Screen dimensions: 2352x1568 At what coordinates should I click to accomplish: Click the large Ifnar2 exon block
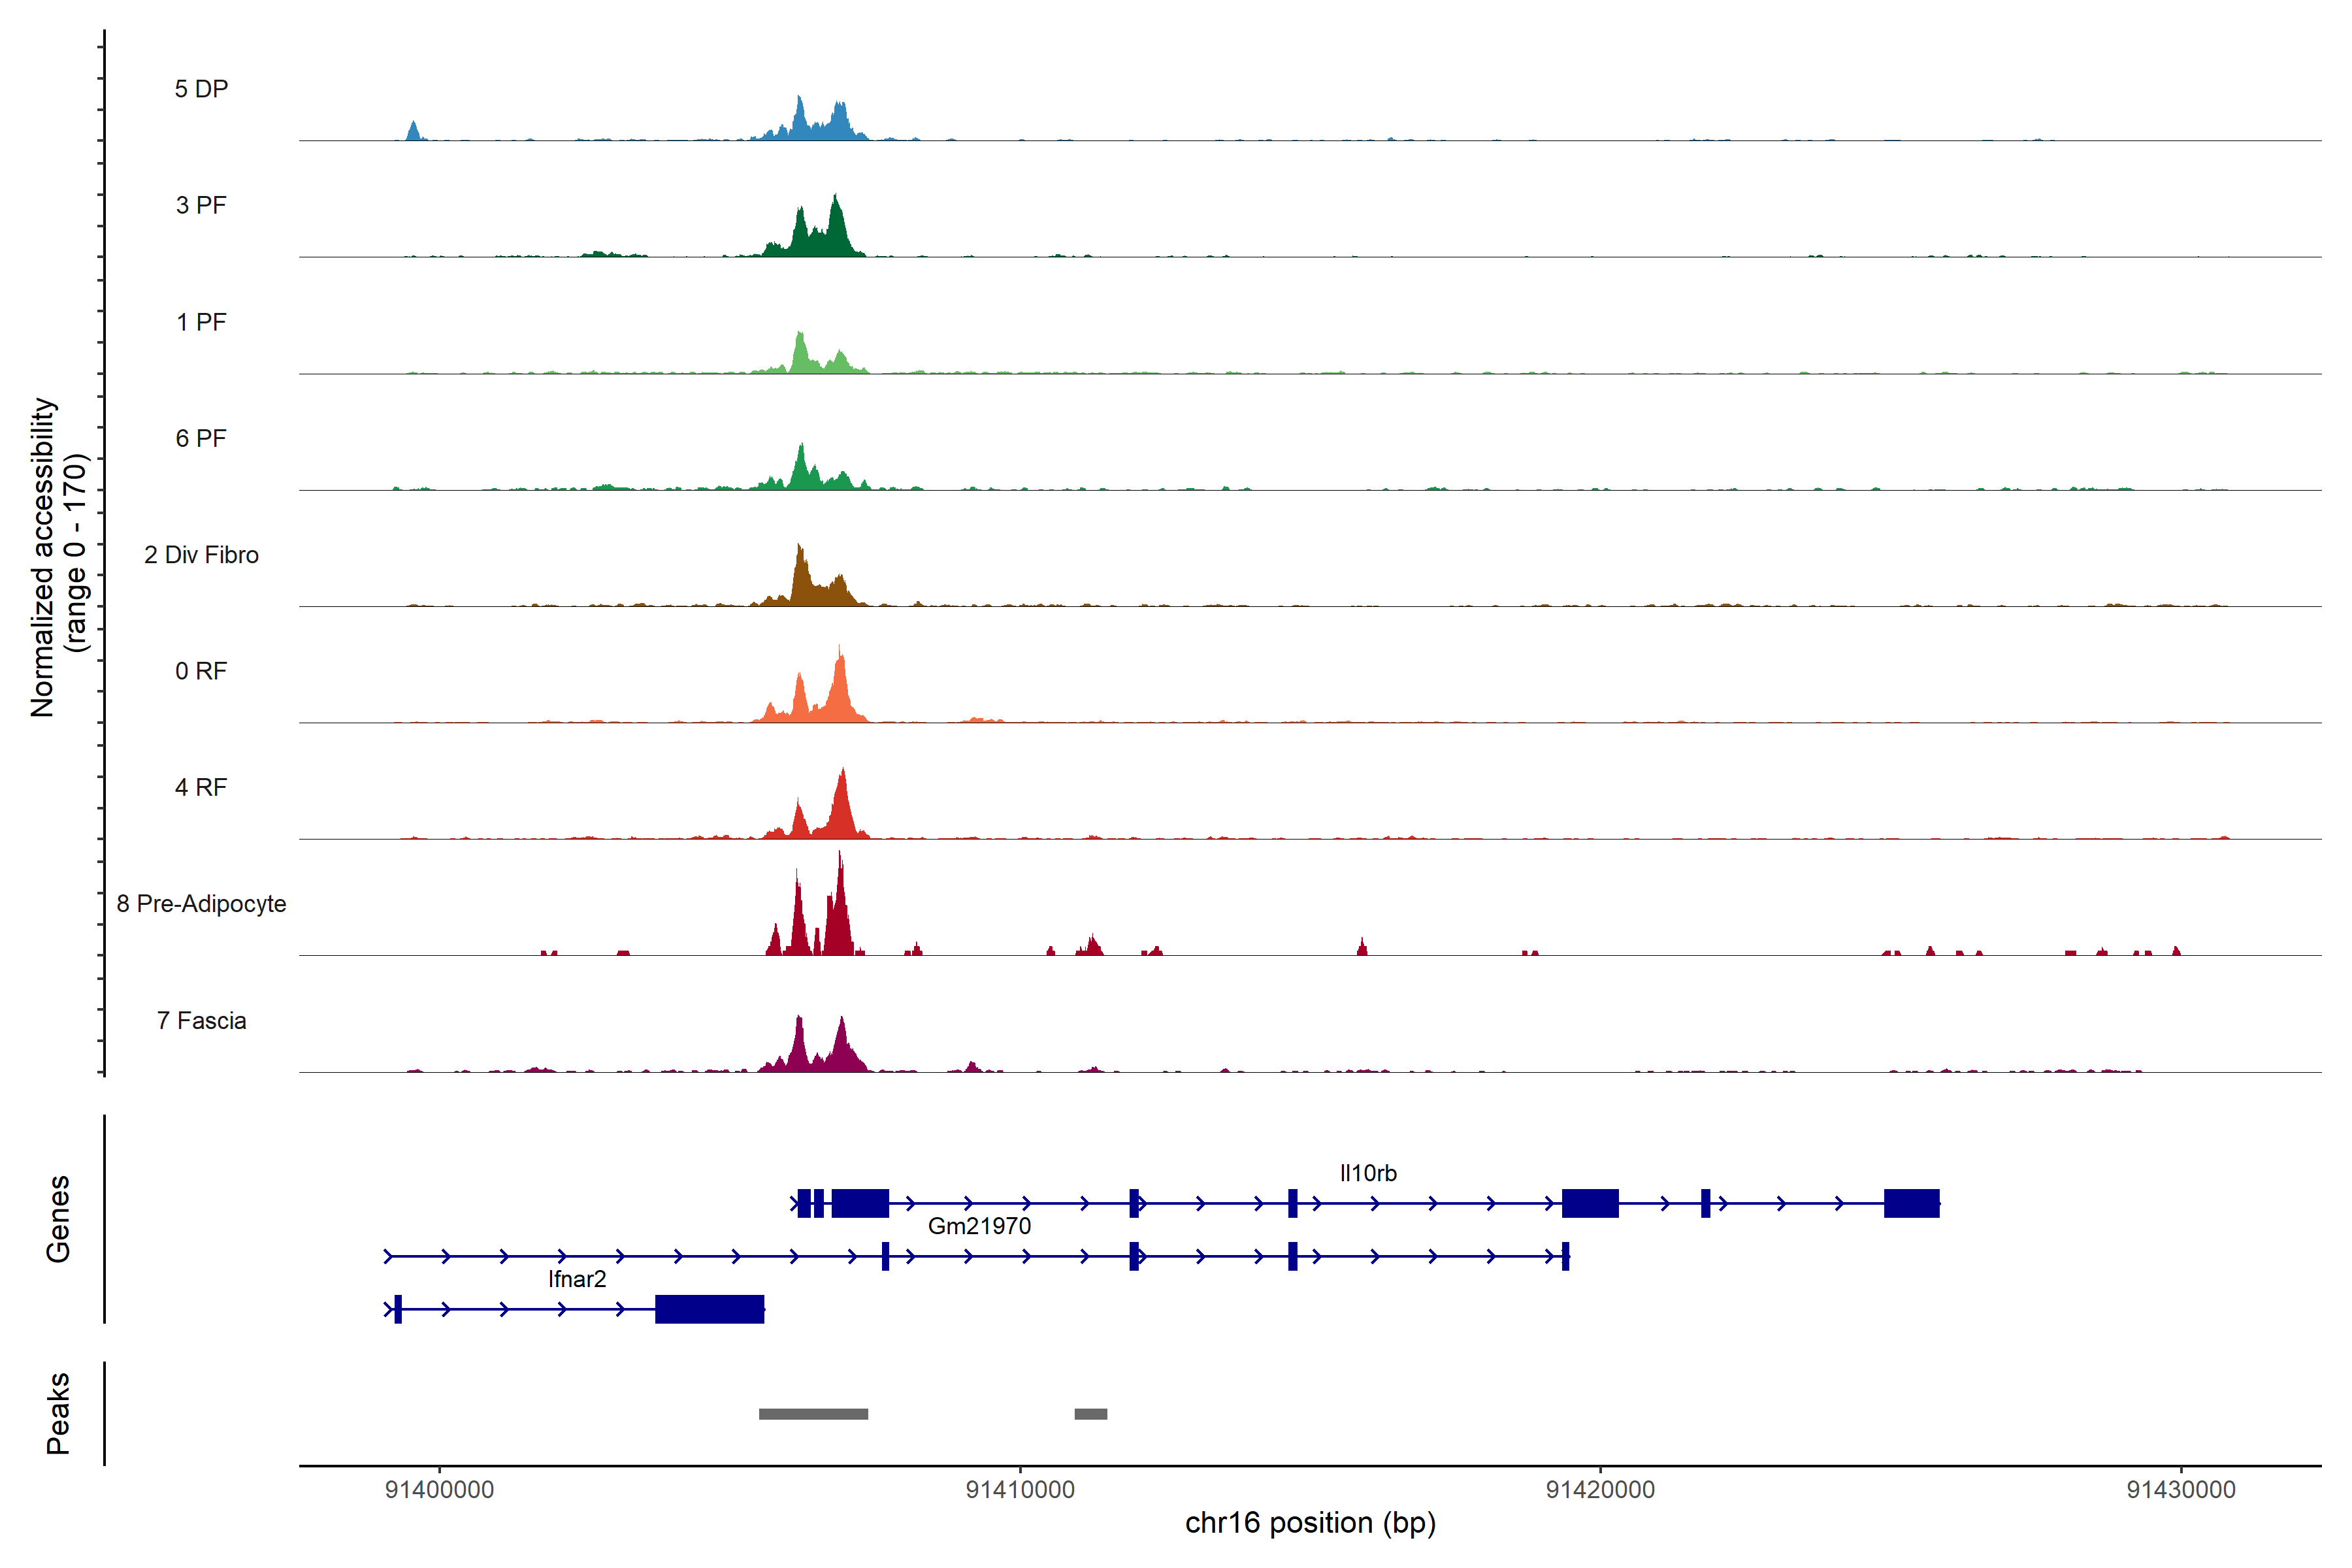[709, 1309]
